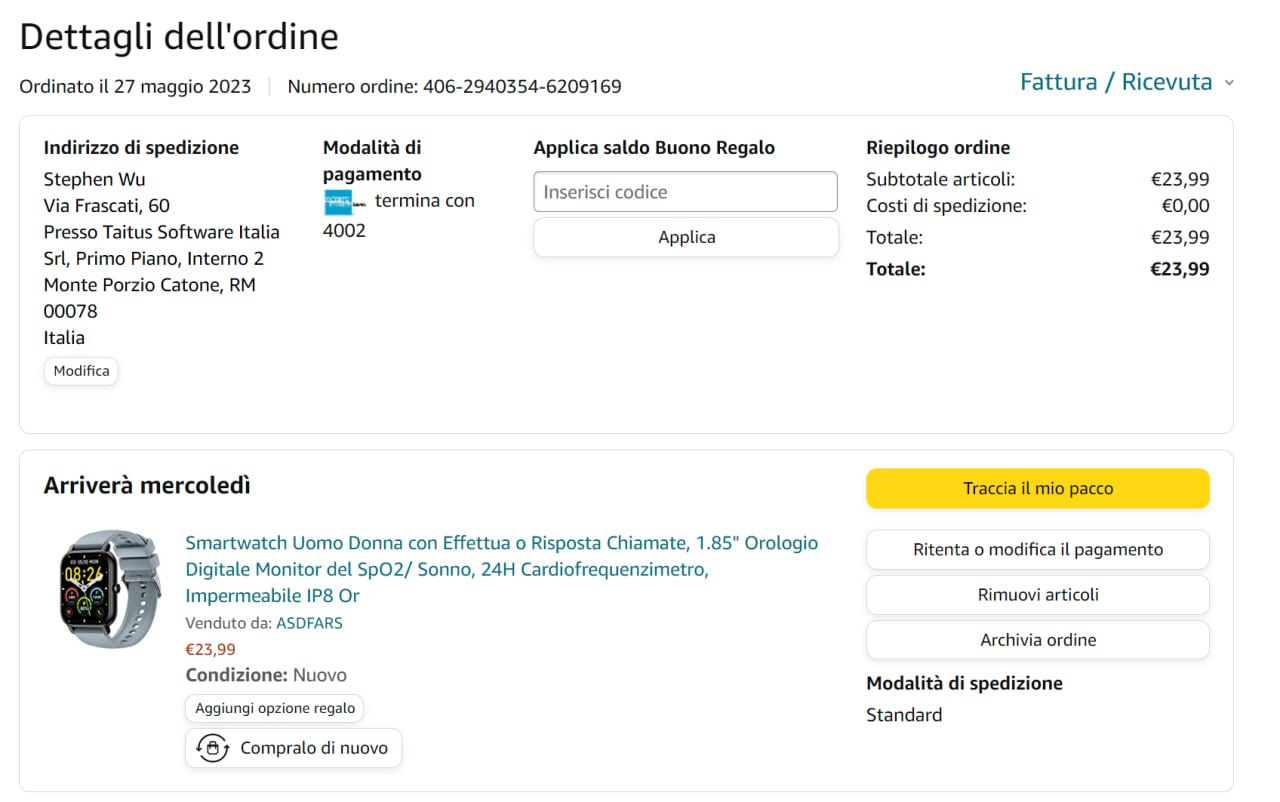Click the Rimuovi articoli button
Viewport: 1280px width, 802px height.
1037,594
